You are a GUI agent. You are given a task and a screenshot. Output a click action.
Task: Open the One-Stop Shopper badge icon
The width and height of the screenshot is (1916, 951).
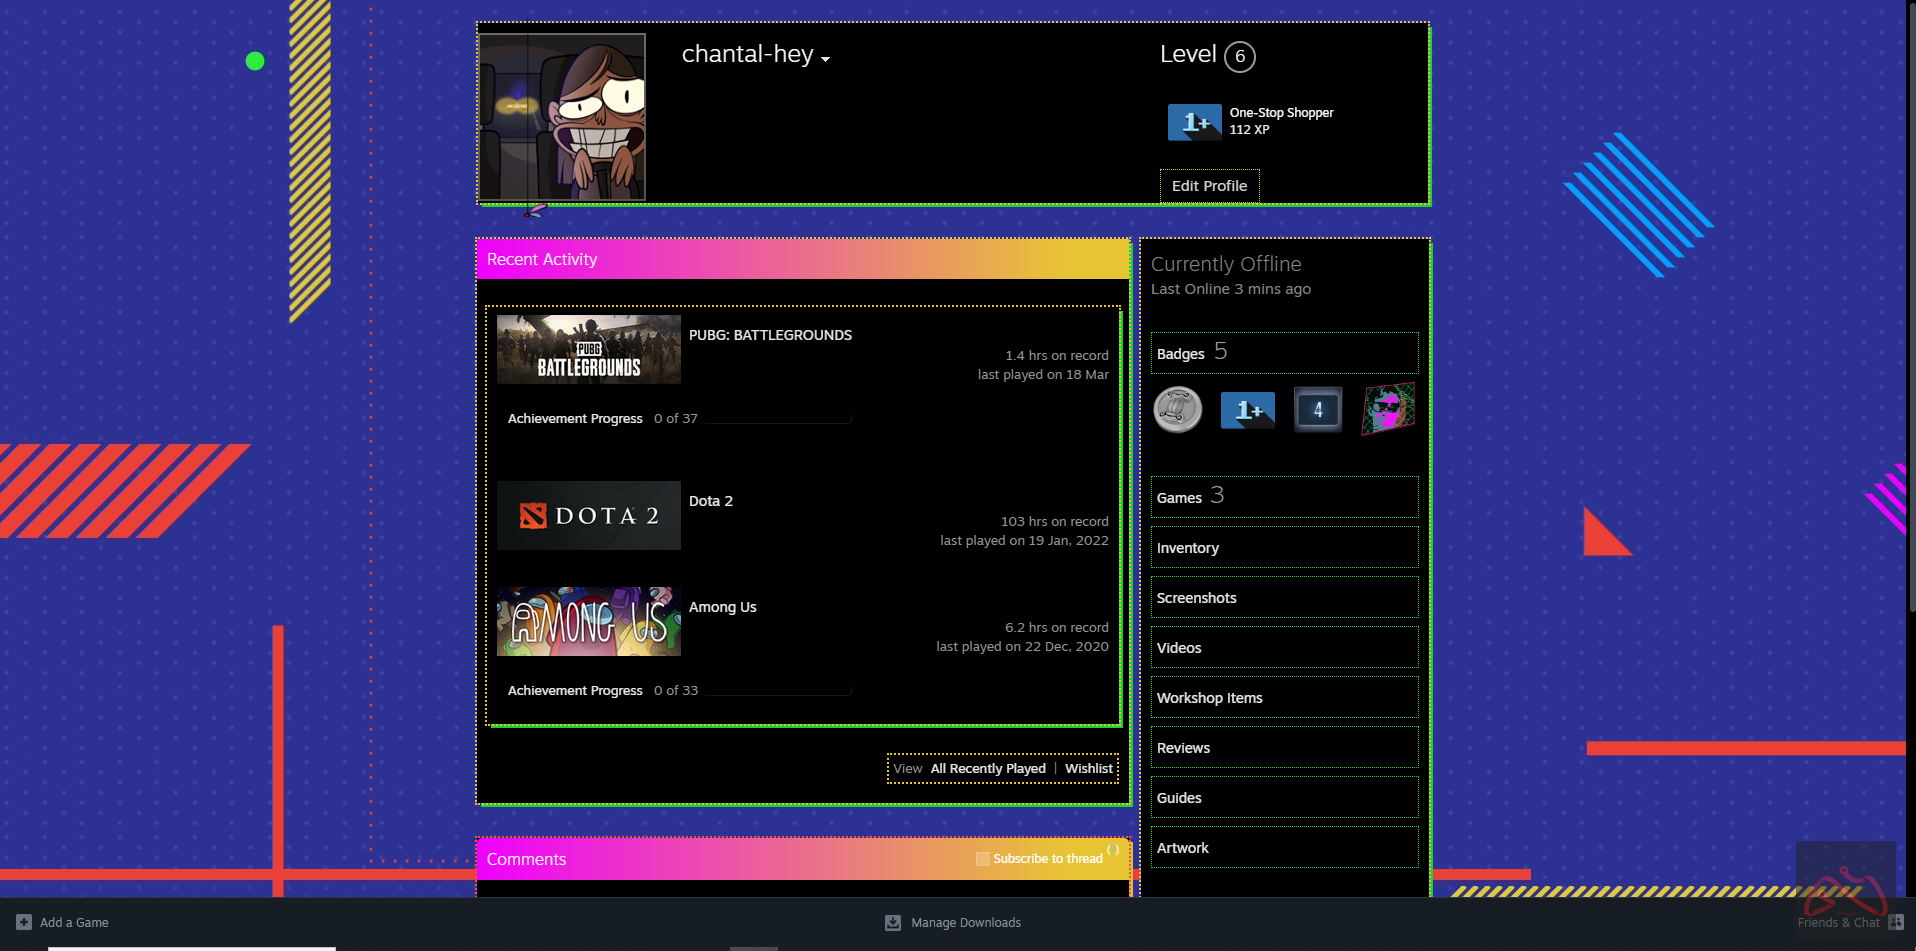click(1194, 122)
